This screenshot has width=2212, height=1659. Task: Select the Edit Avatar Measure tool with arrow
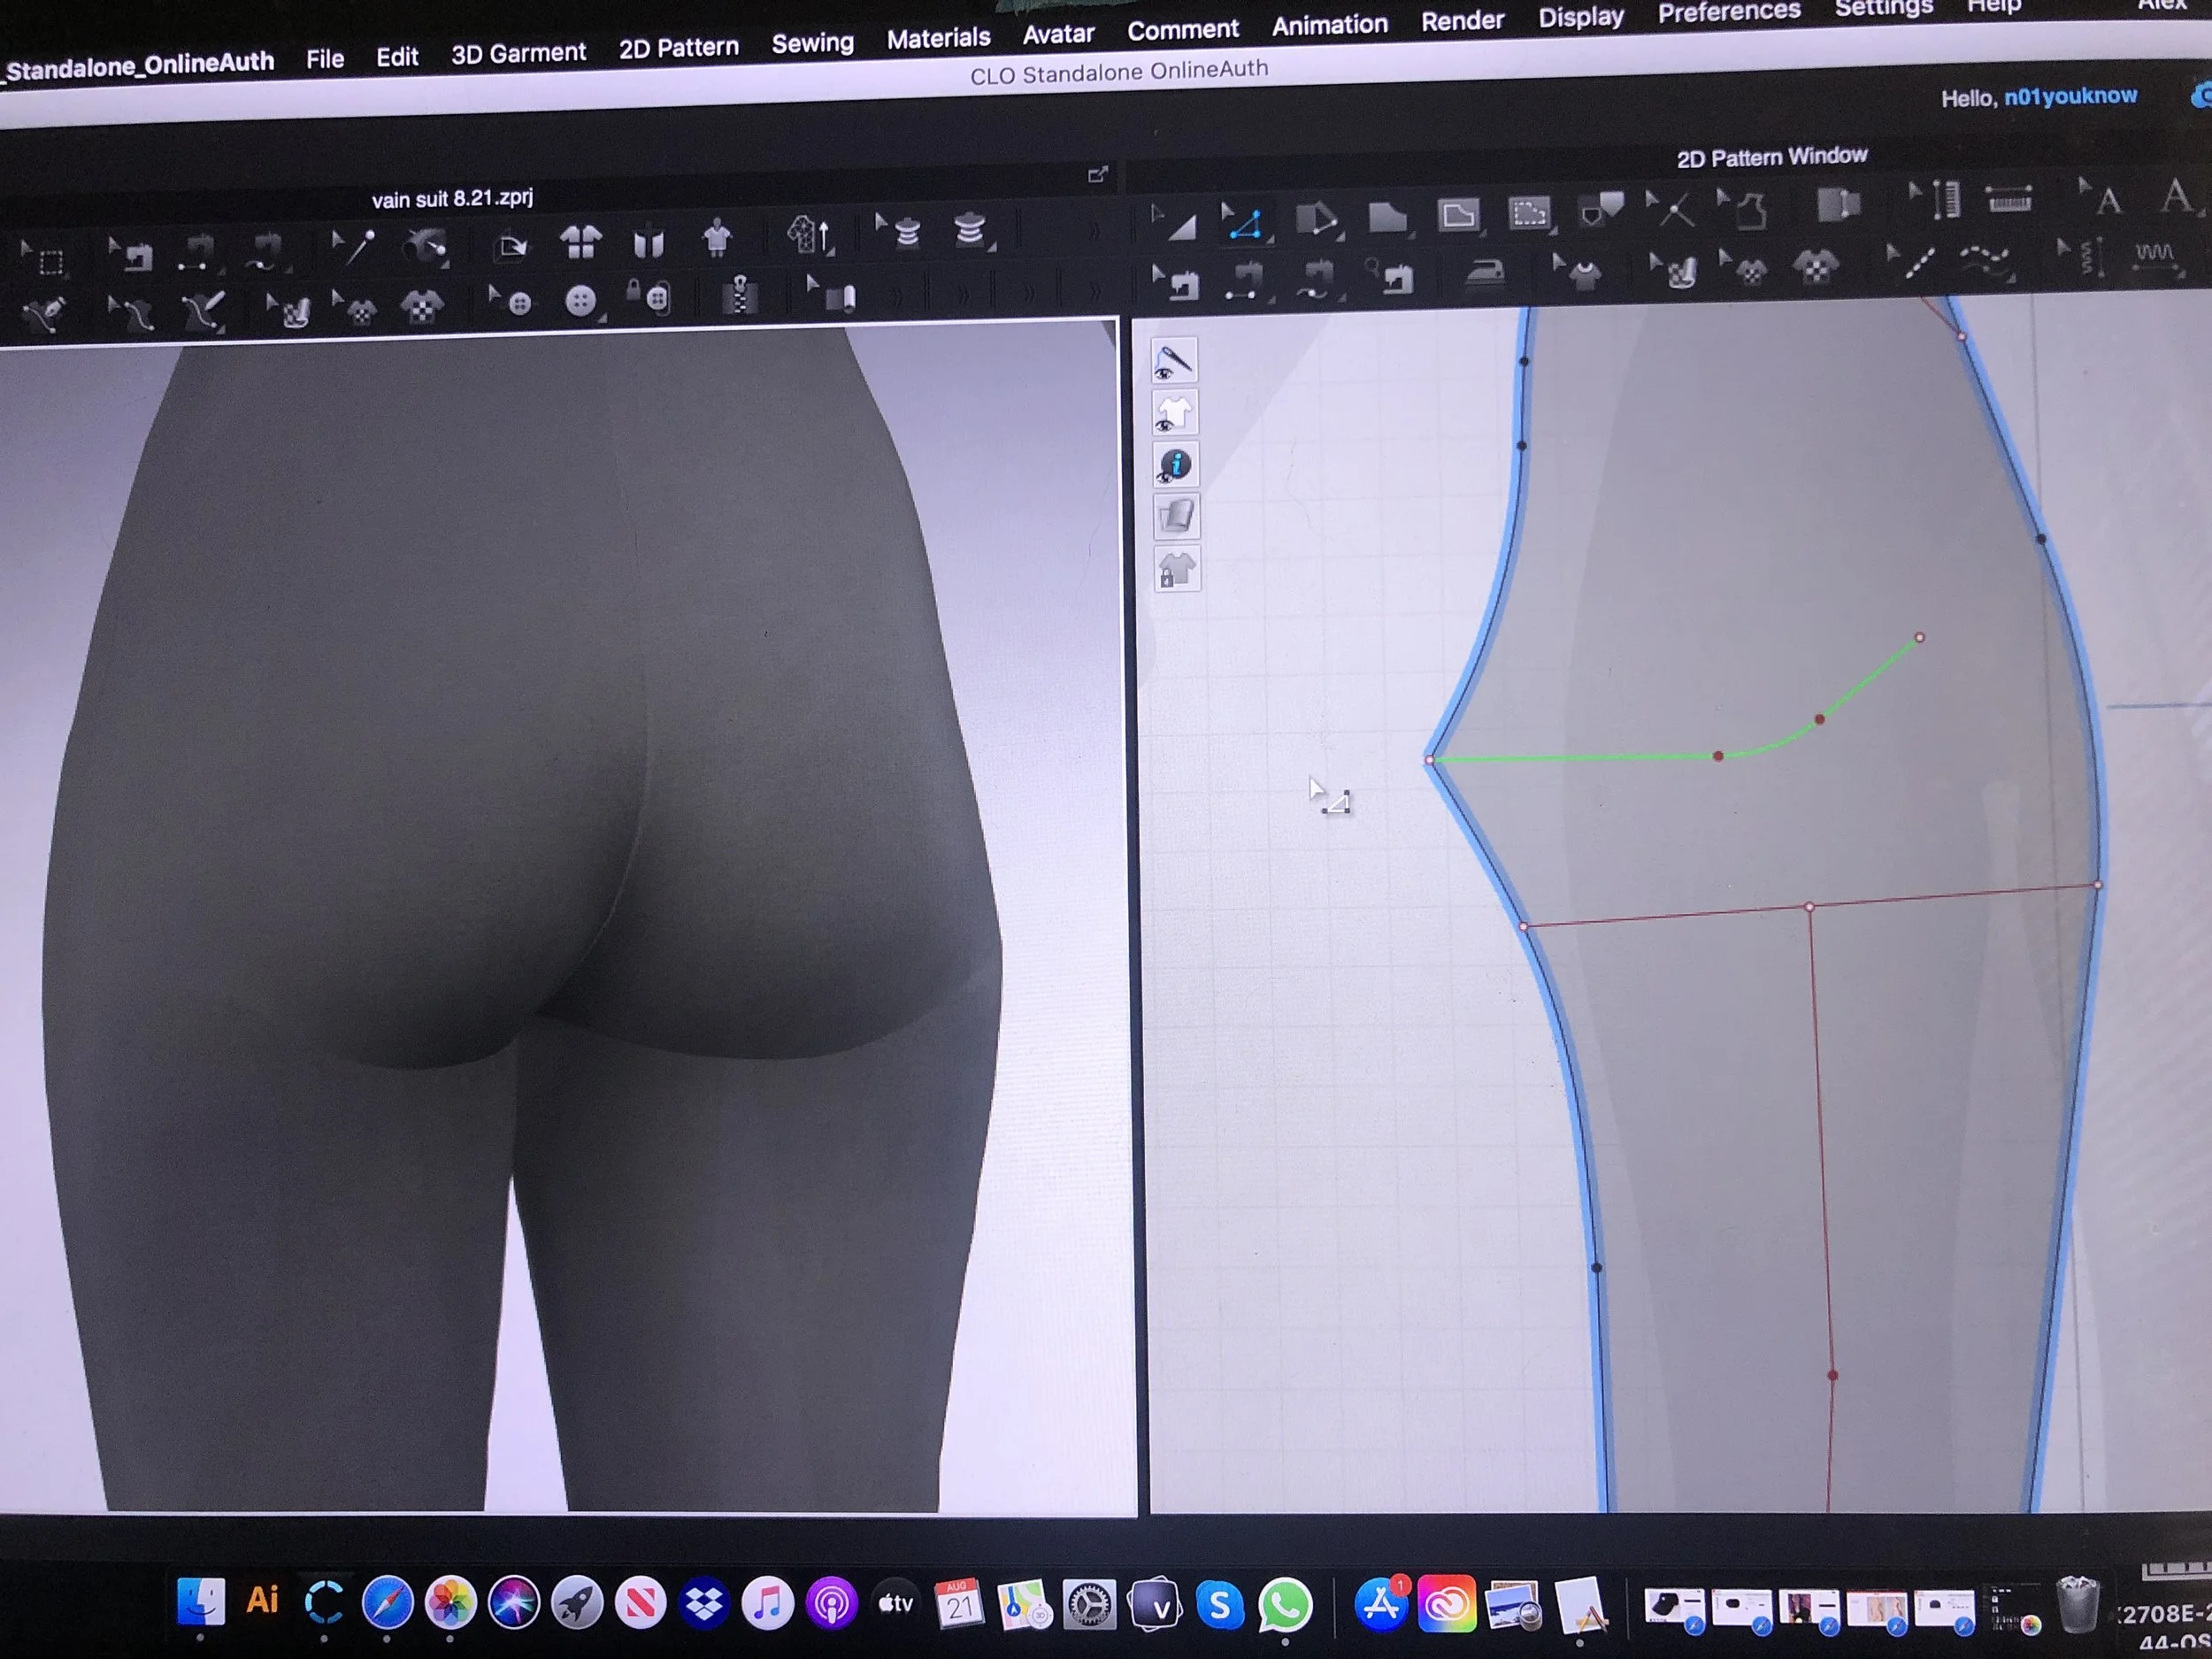tap(898, 231)
